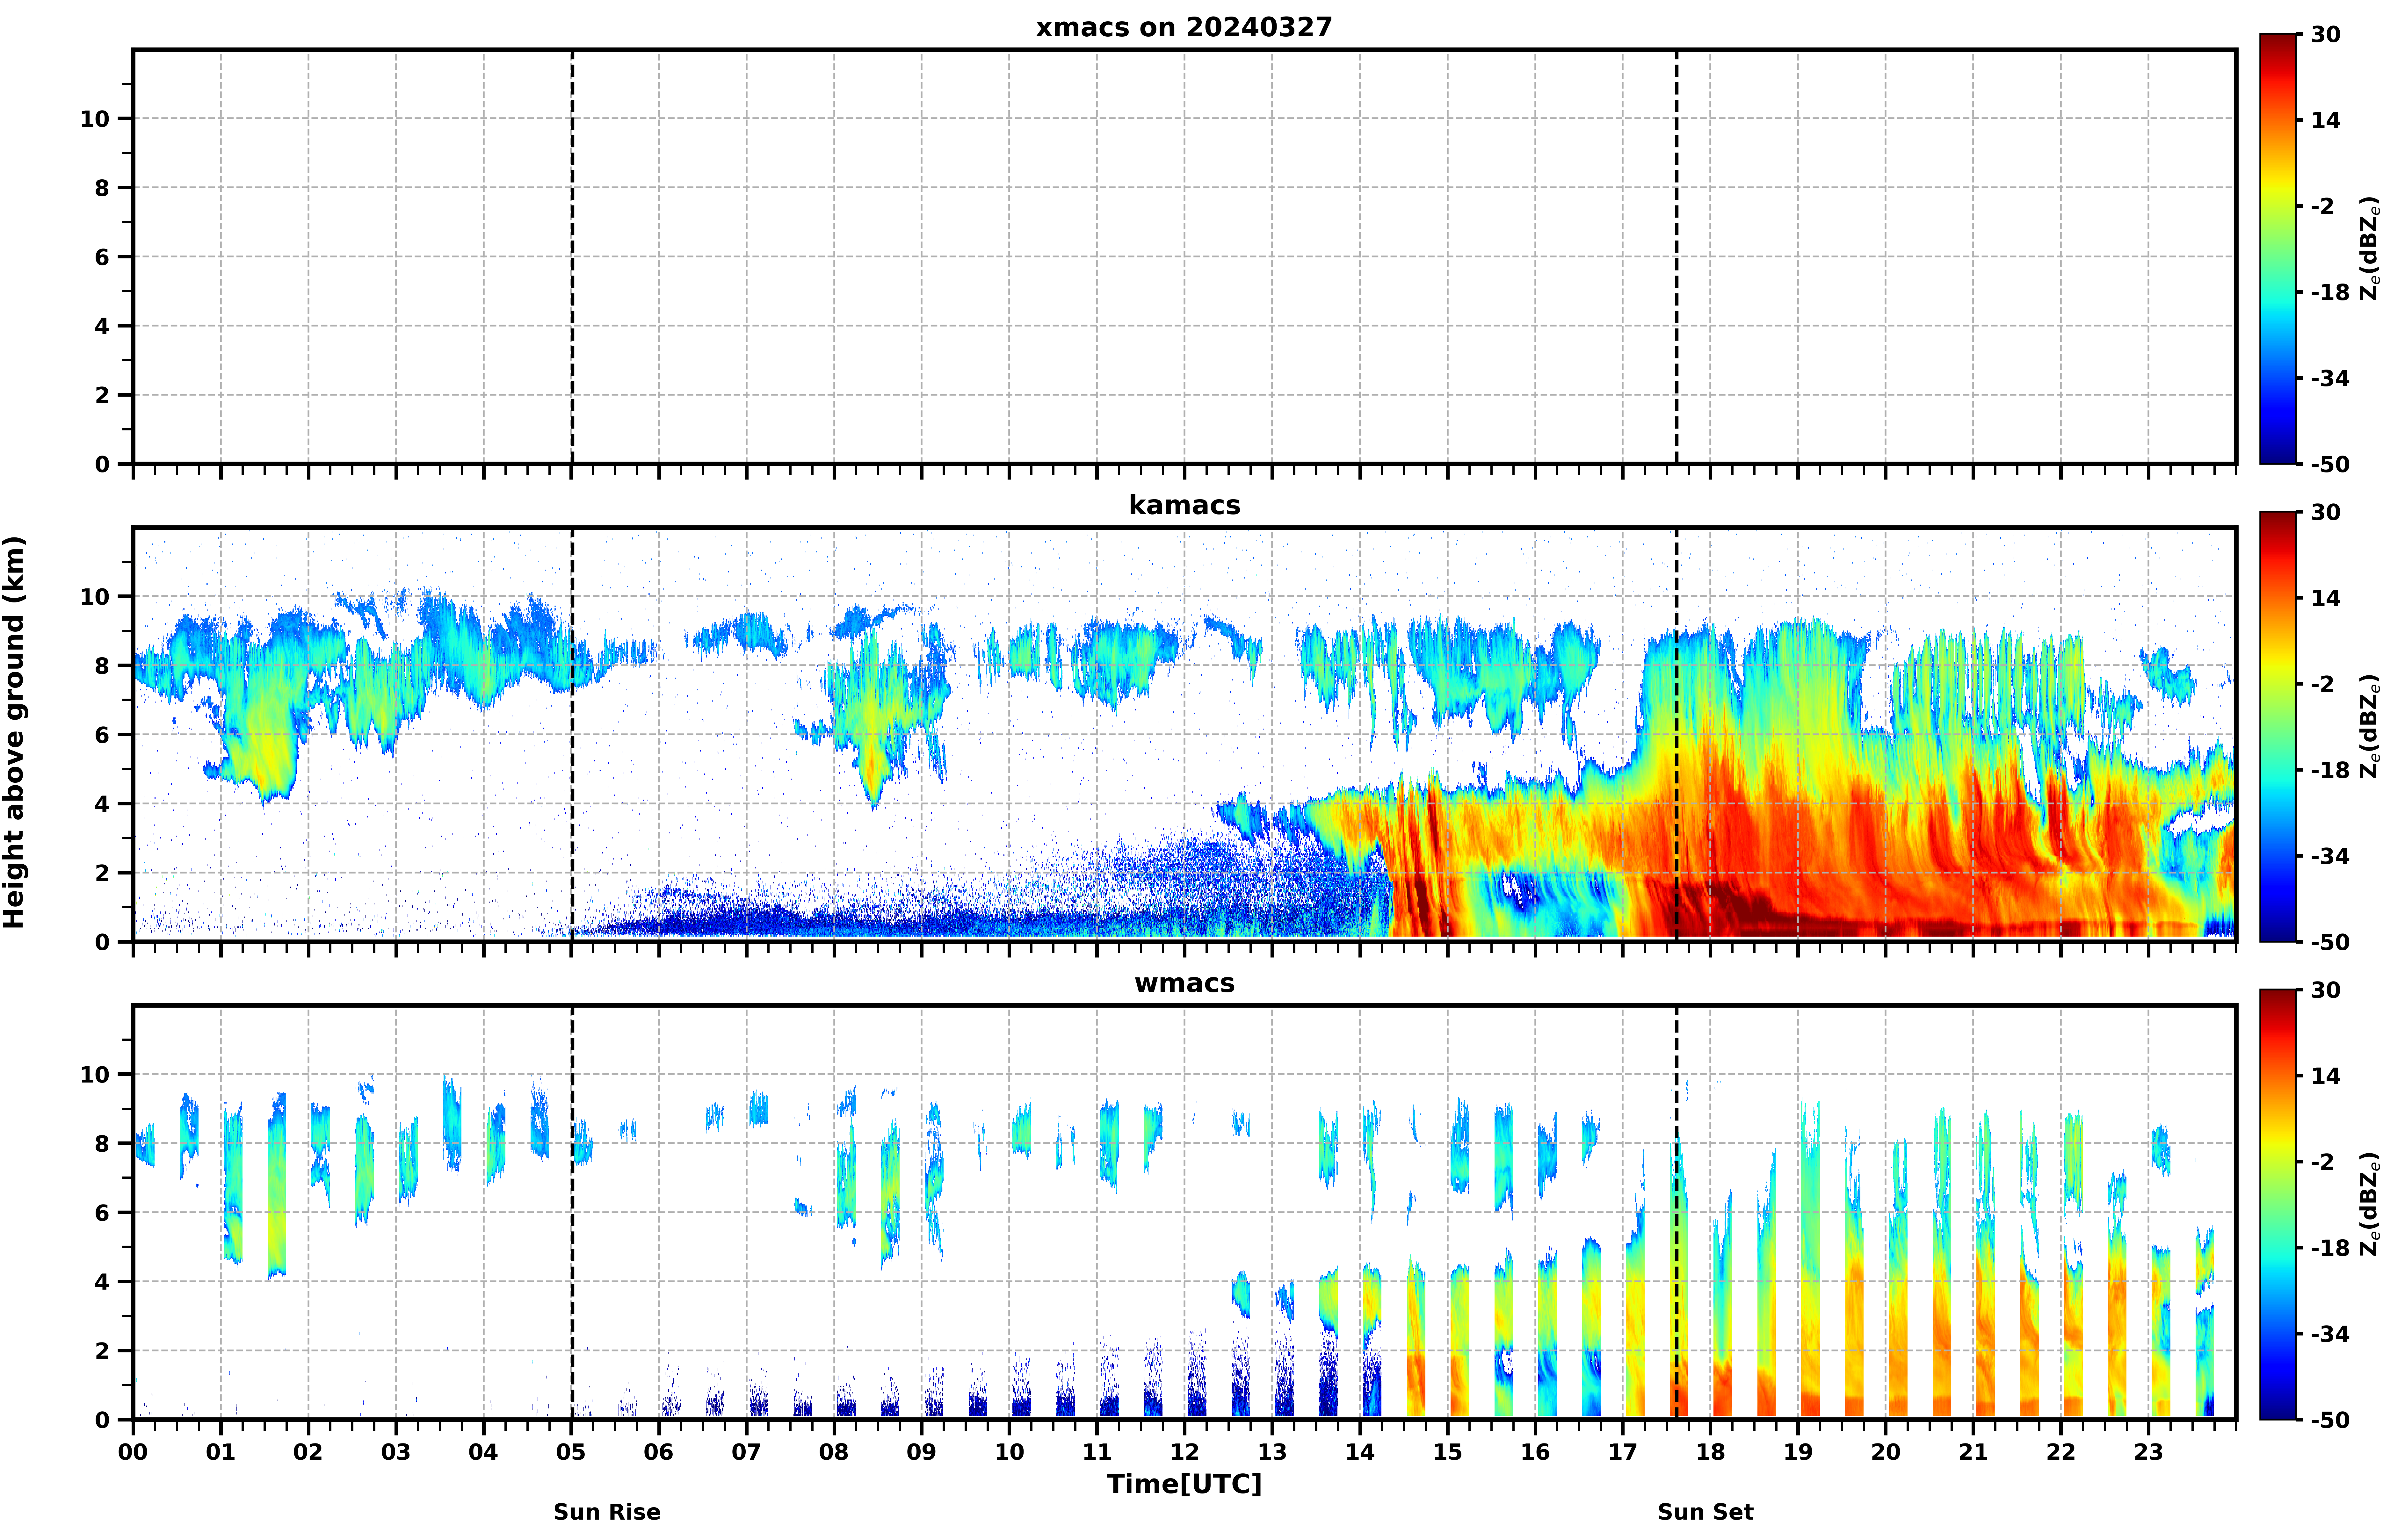Click the 'wmacs' panel title
Viewport: 2397px width, 1540px height.
click(1184, 983)
